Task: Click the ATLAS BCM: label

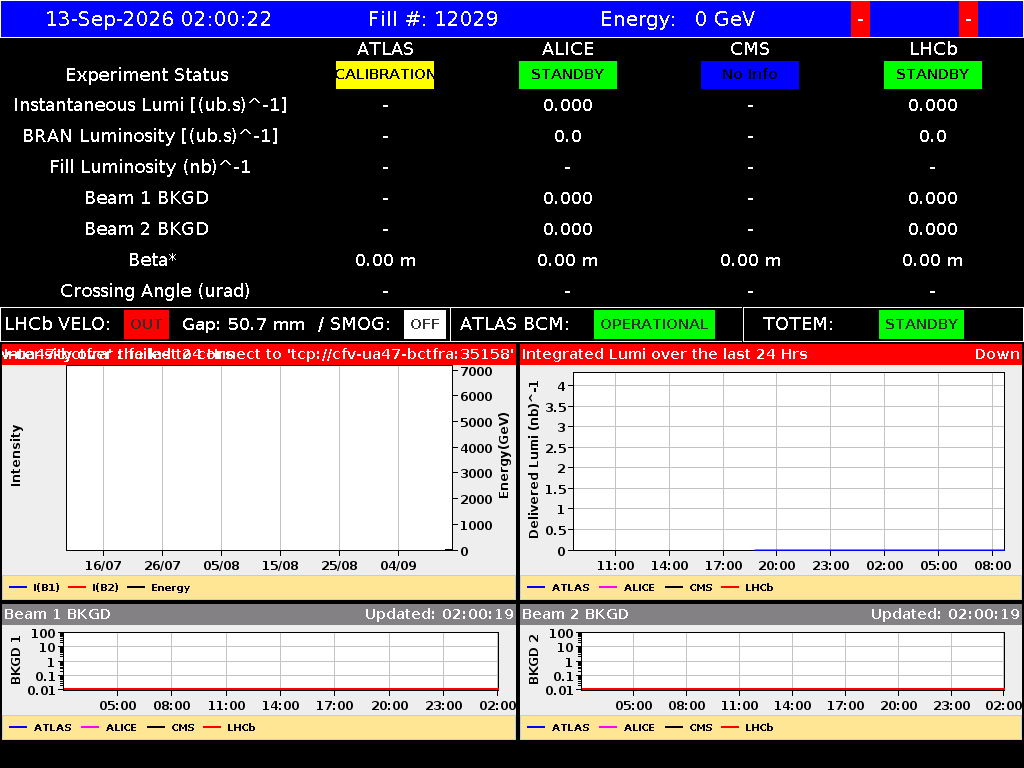Action: click(x=515, y=325)
